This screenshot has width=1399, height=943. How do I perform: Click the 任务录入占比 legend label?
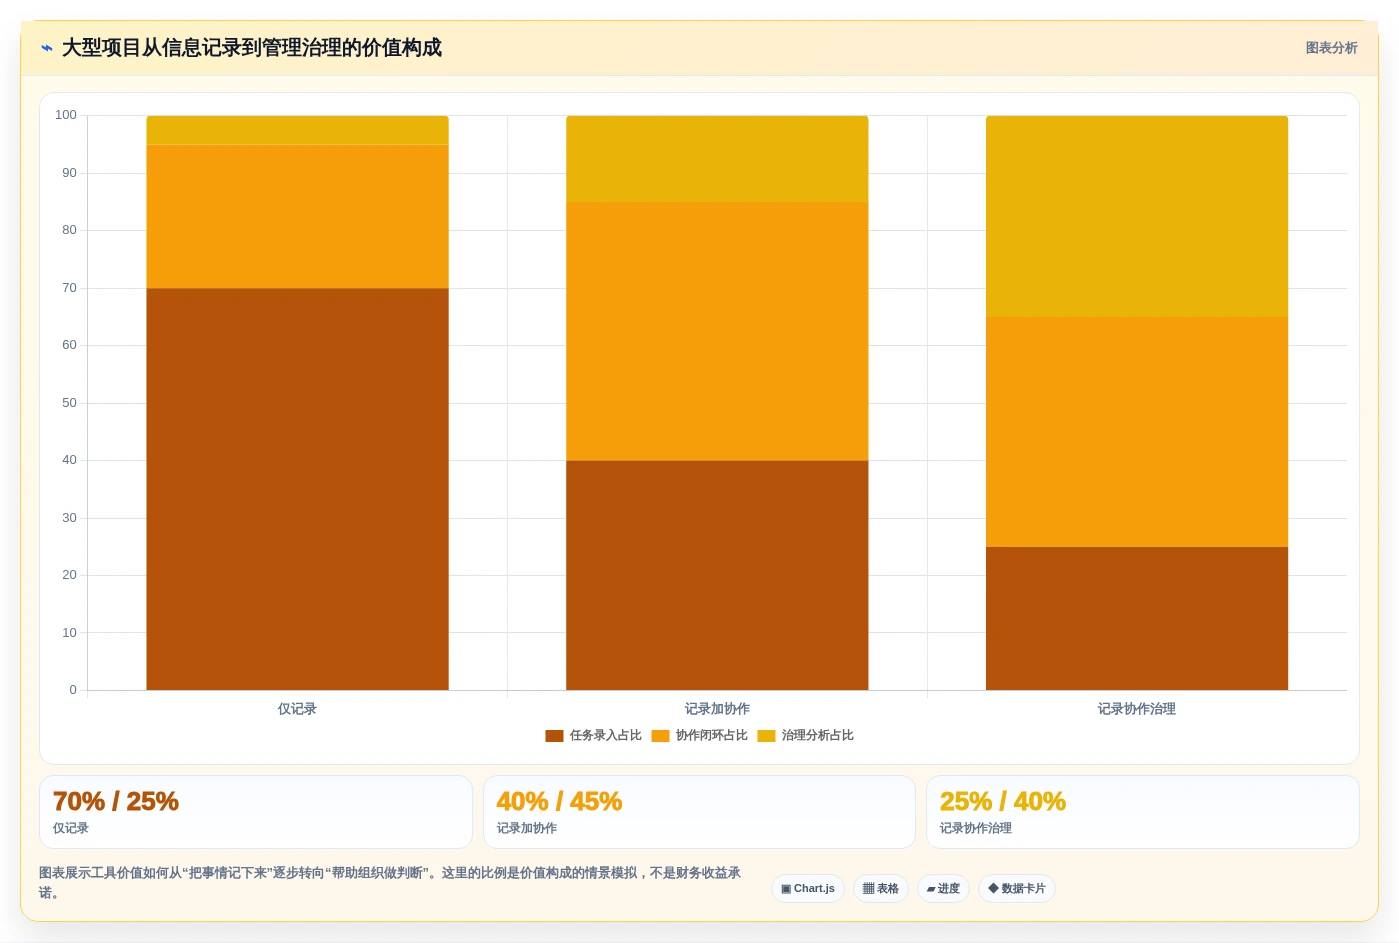[x=605, y=736]
